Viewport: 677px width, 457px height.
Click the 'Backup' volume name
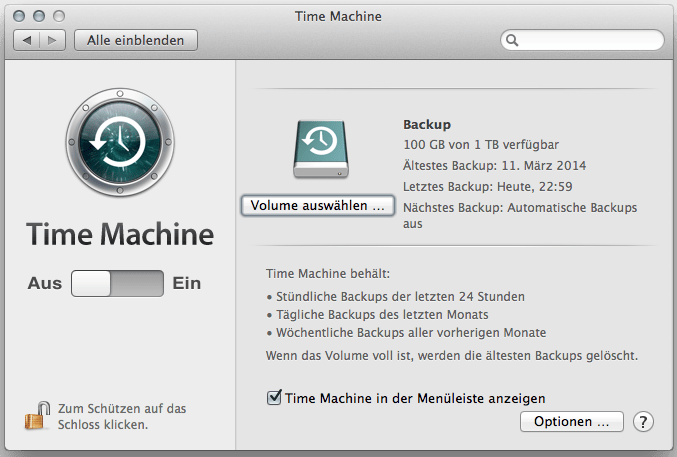(x=427, y=124)
